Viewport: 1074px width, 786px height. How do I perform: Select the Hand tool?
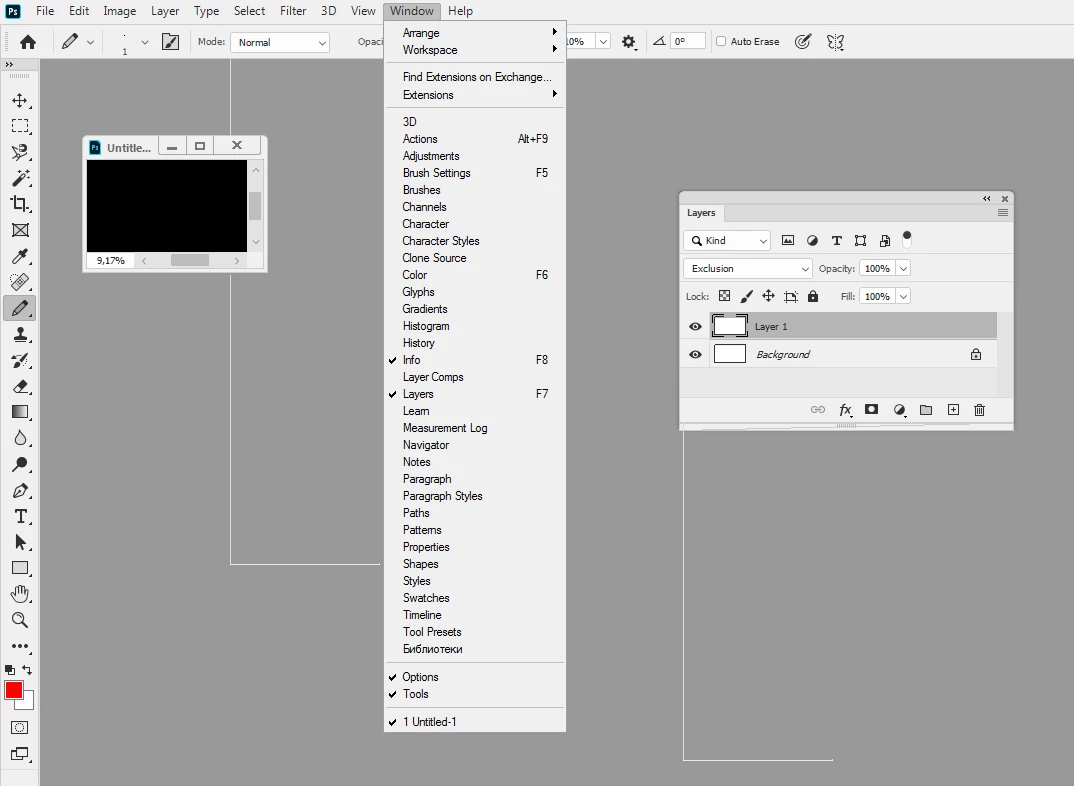click(x=20, y=594)
